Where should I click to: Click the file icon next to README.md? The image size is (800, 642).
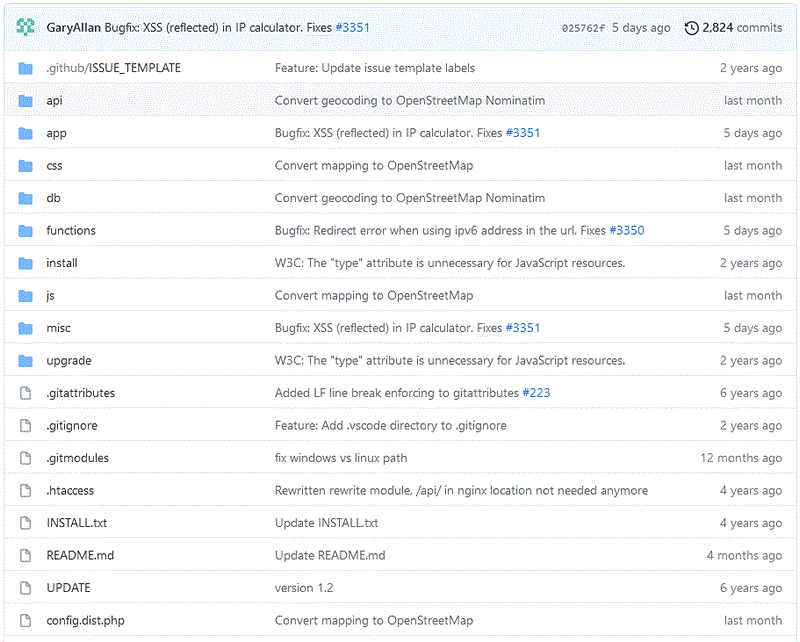26,556
